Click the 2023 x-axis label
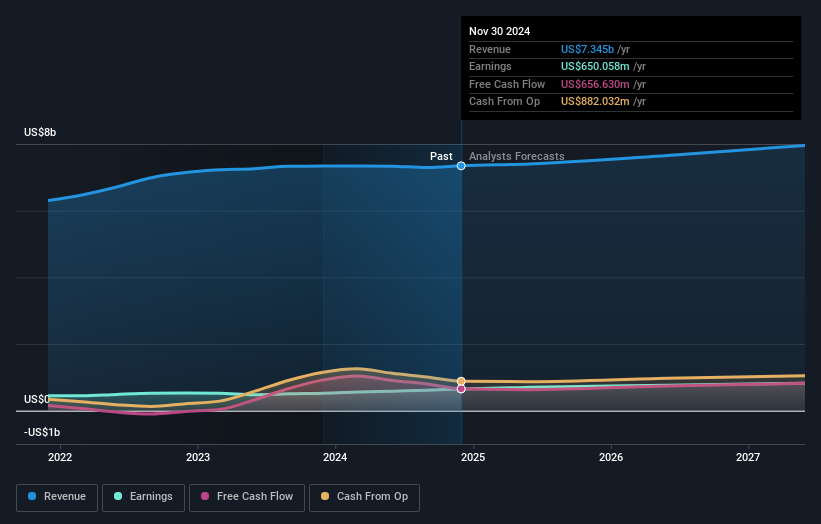Viewport: 821px width, 524px height. pos(198,457)
